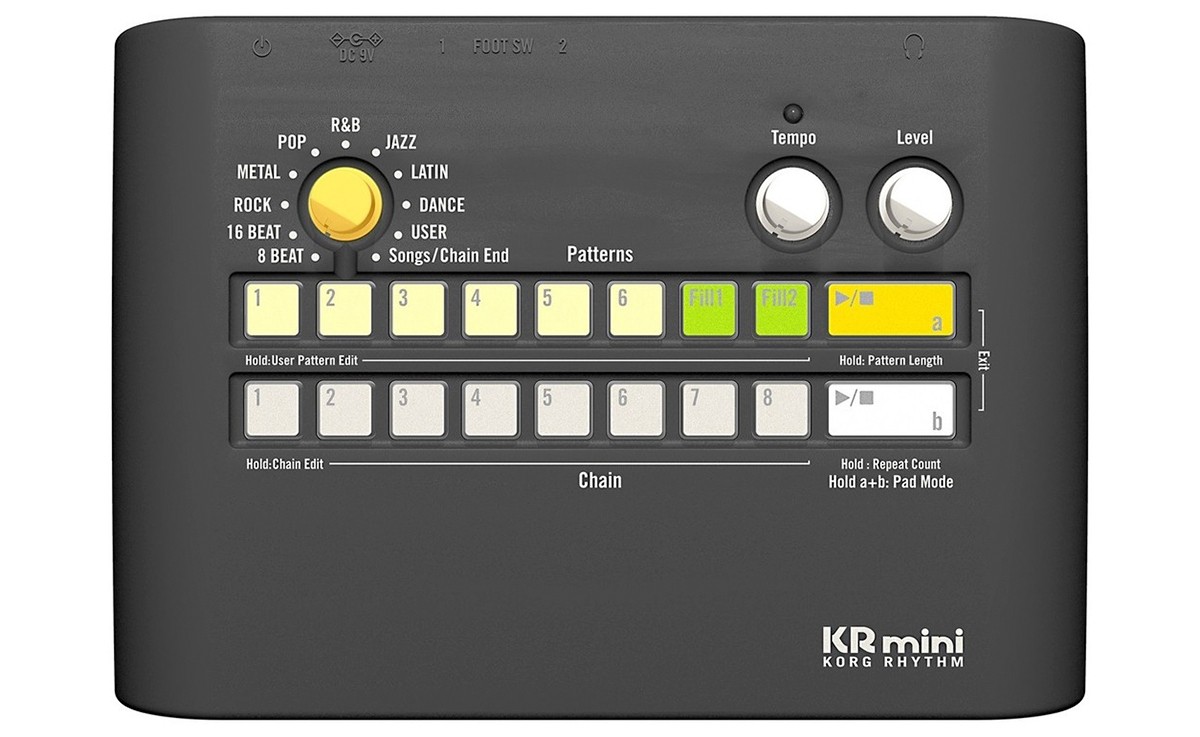The image size is (1200, 737).
Task: Select the 8 BEAT label
Action: coord(280,256)
